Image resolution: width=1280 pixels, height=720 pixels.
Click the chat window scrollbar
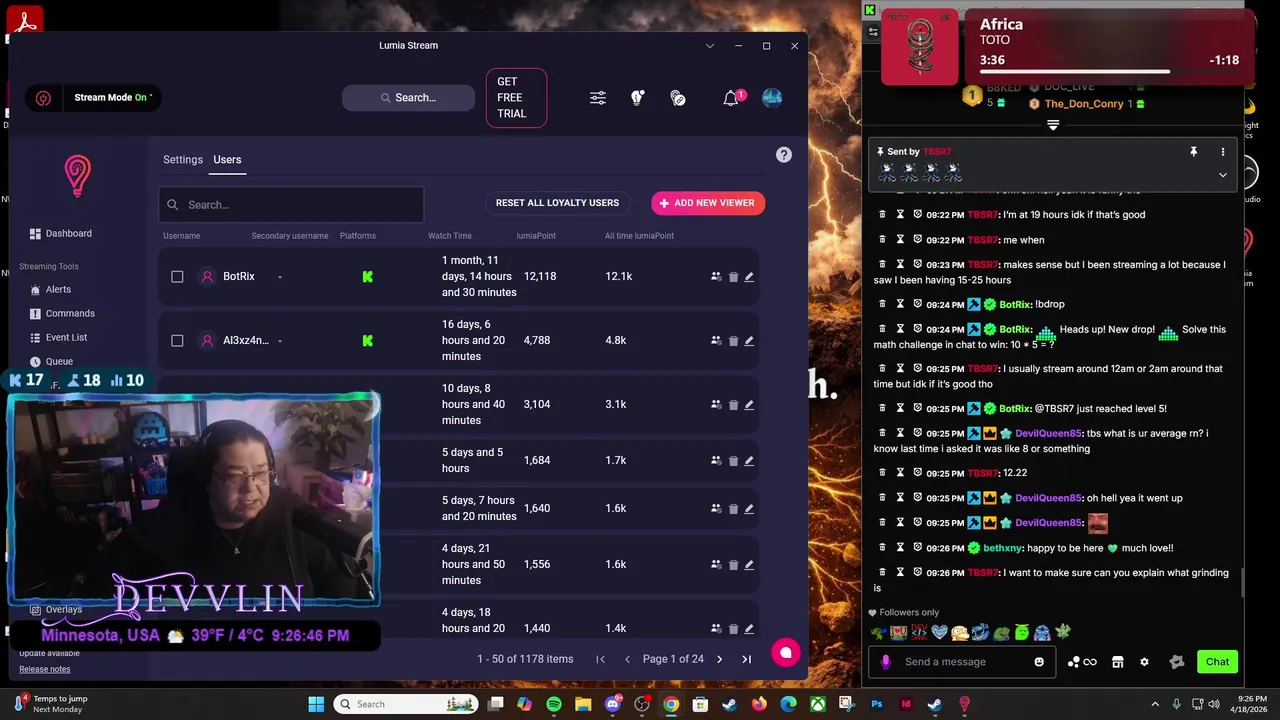(x=1242, y=581)
